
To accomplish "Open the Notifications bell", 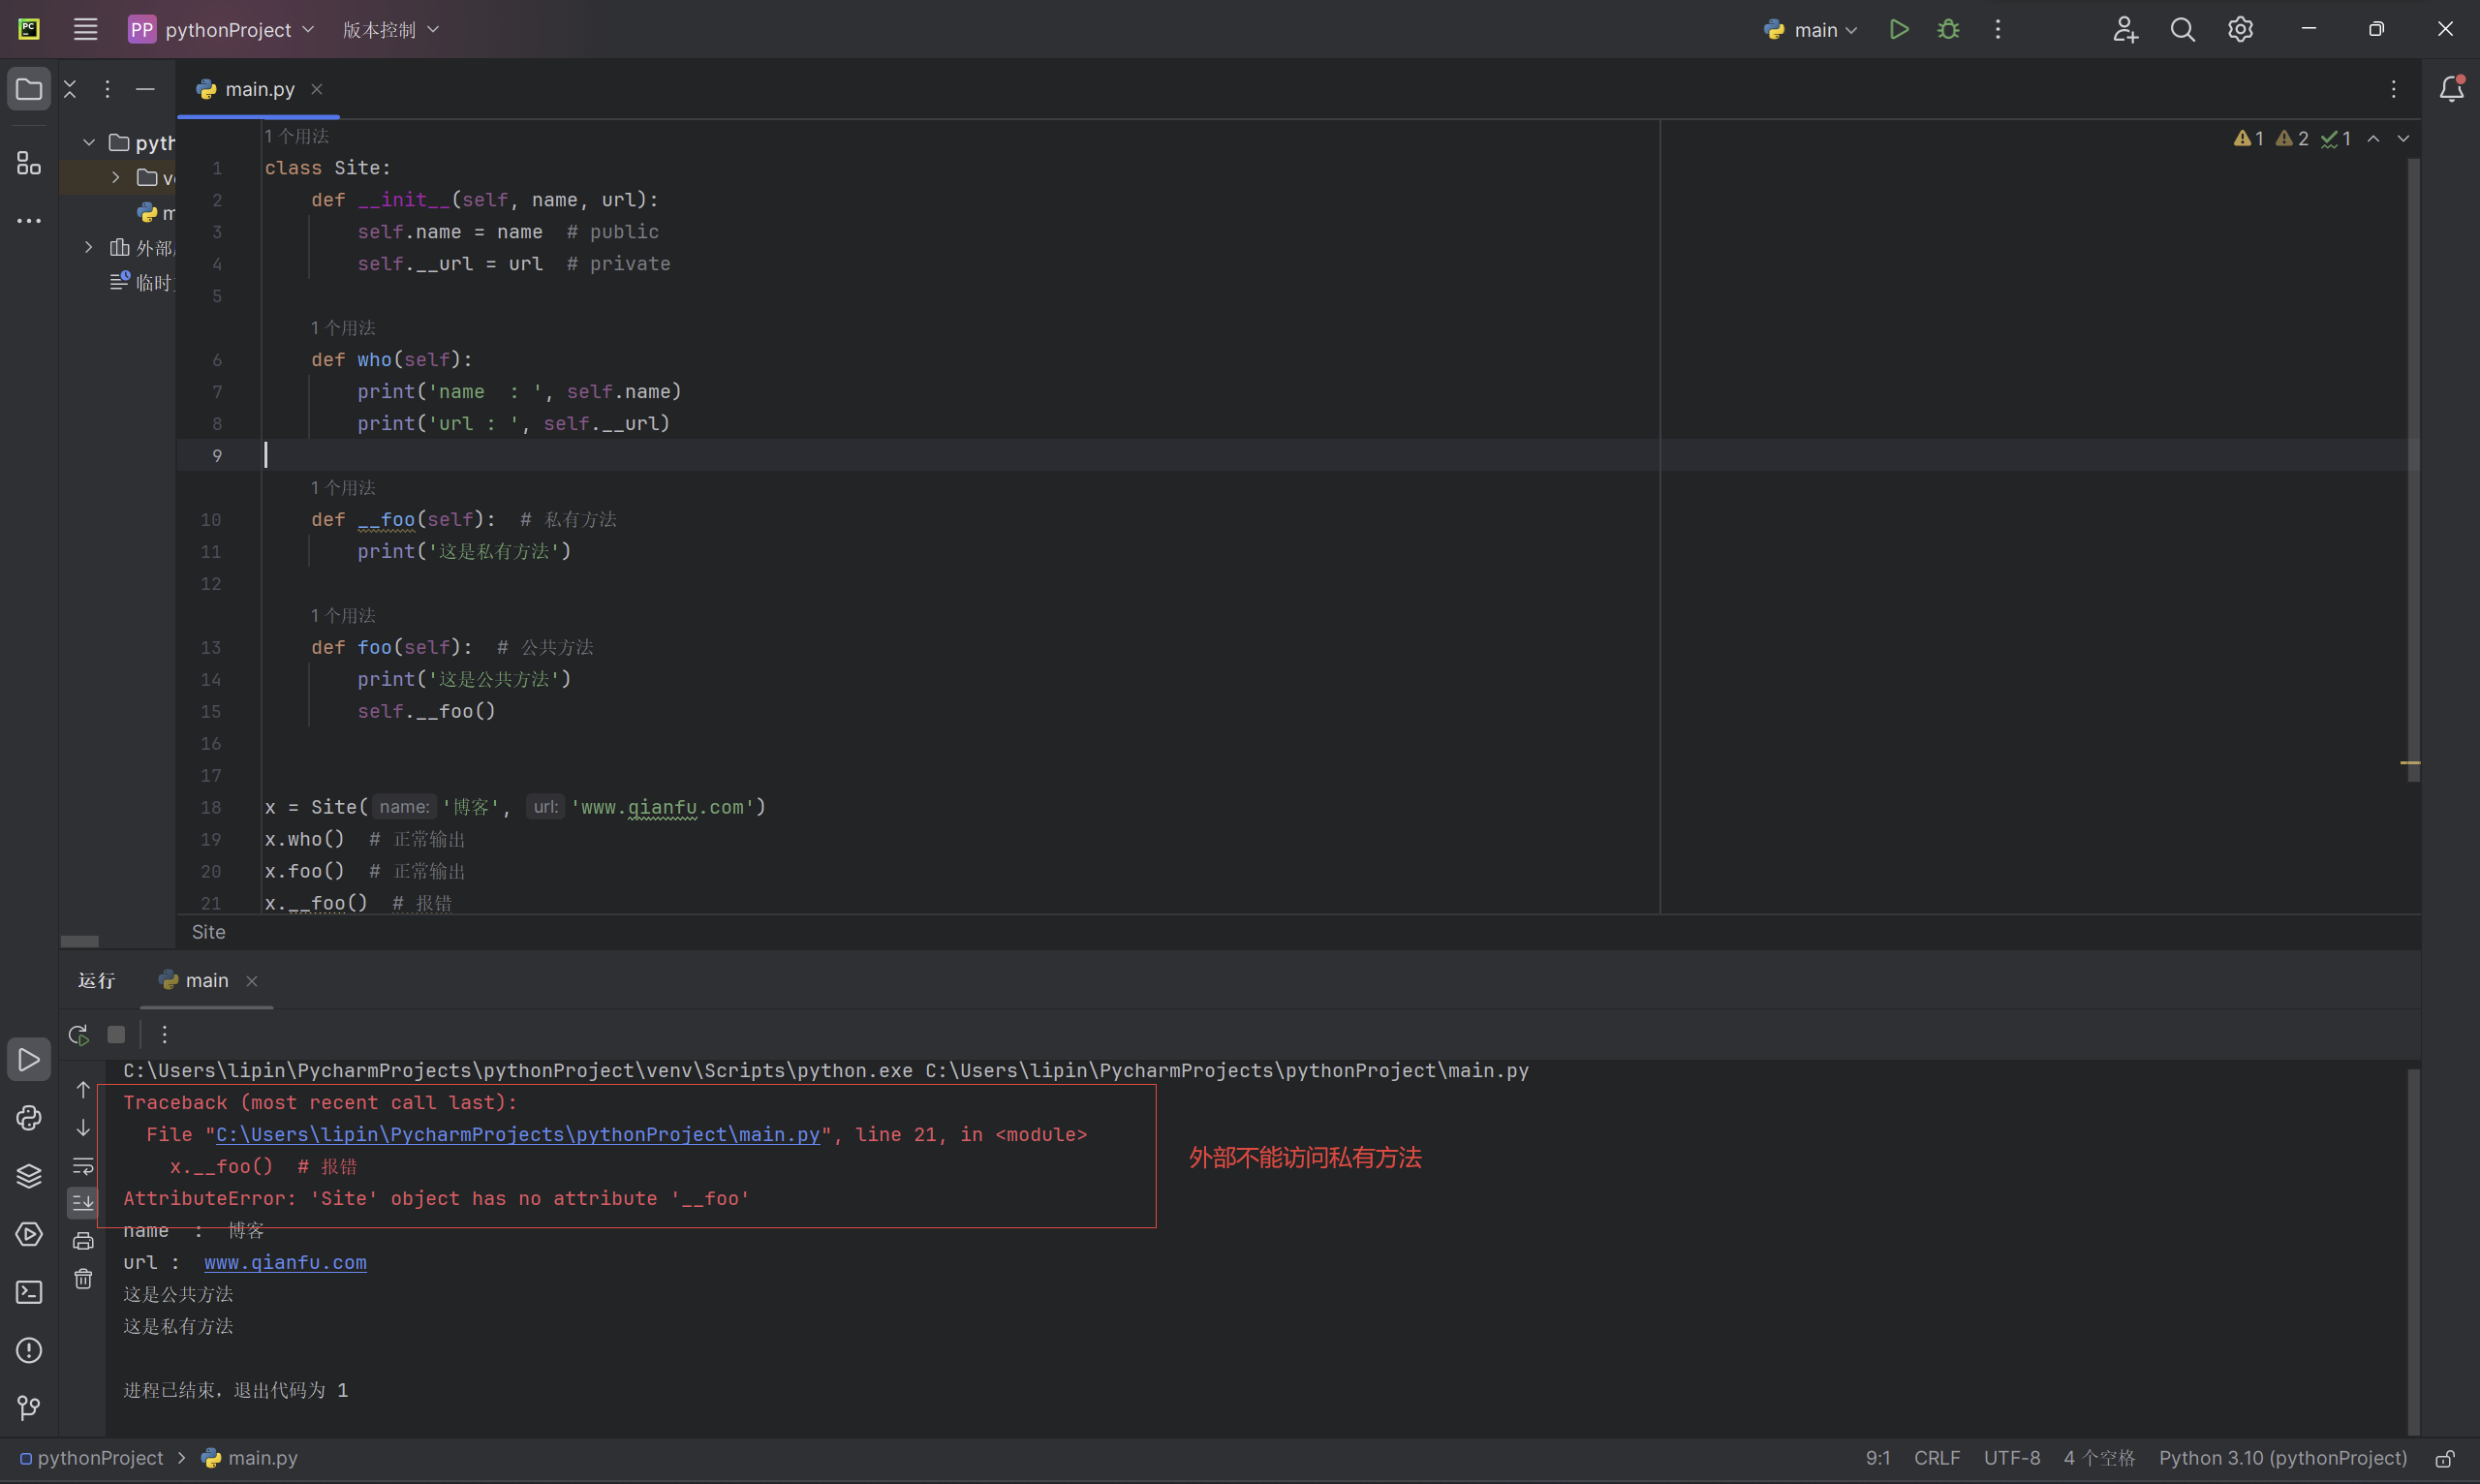I will 2451,89.
